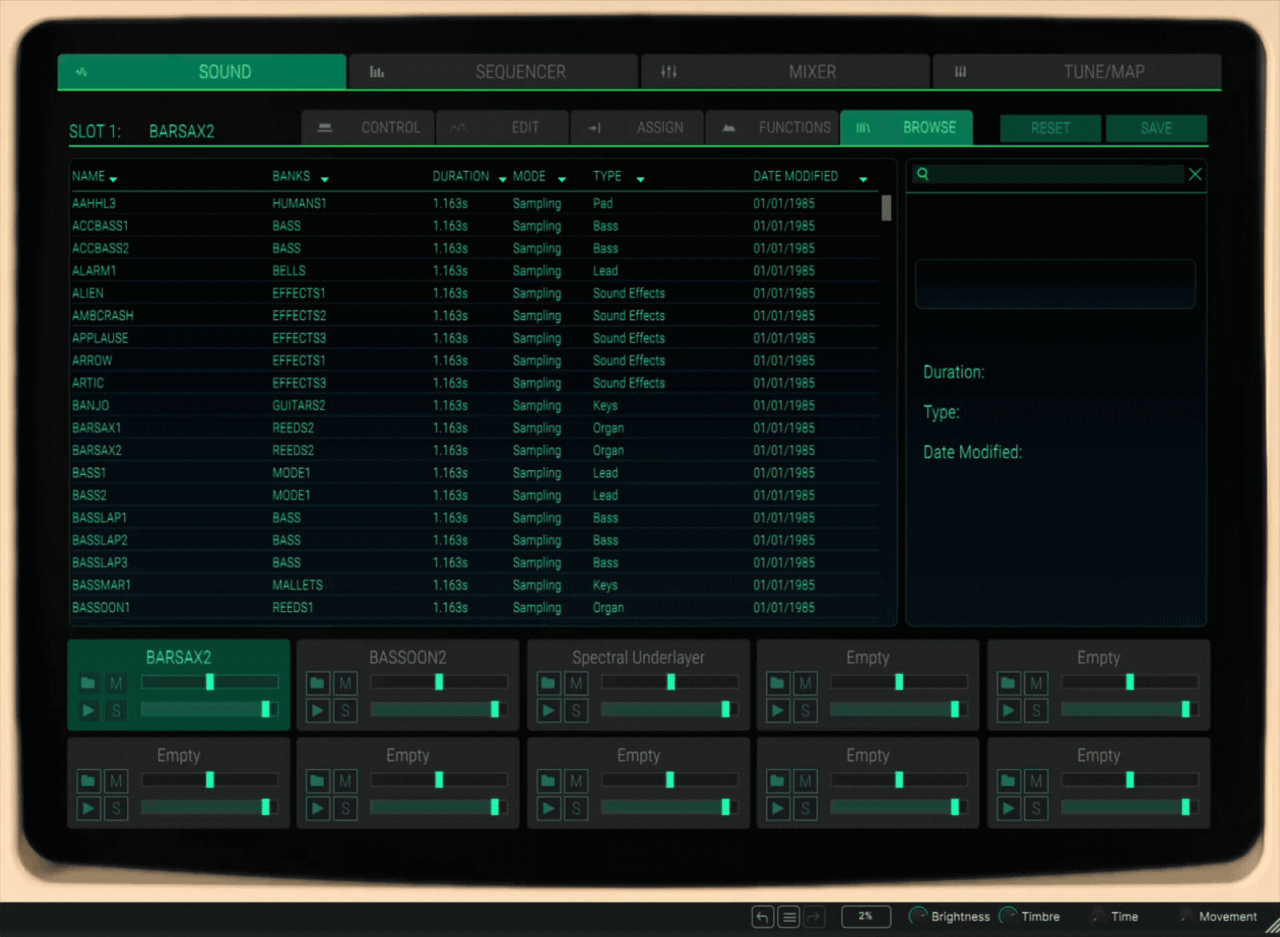This screenshot has height=937, width=1280.
Task: Switch to the TUNE/MAP tab
Action: pos(1077,71)
